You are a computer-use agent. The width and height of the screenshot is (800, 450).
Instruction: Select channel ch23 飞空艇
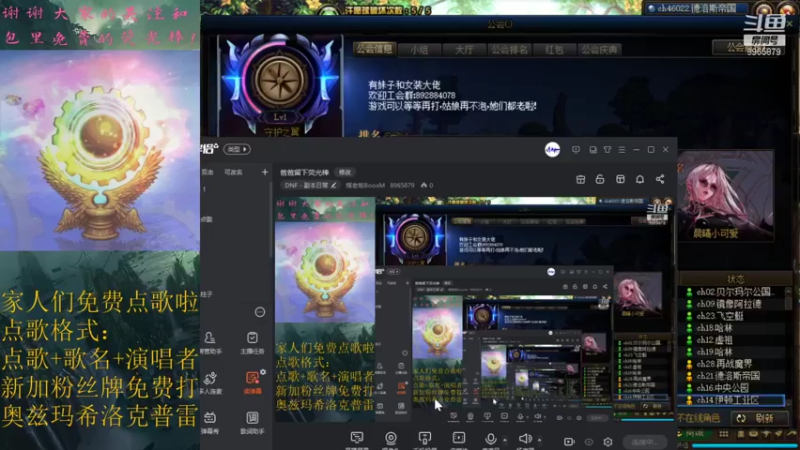click(x=731, y=316)
